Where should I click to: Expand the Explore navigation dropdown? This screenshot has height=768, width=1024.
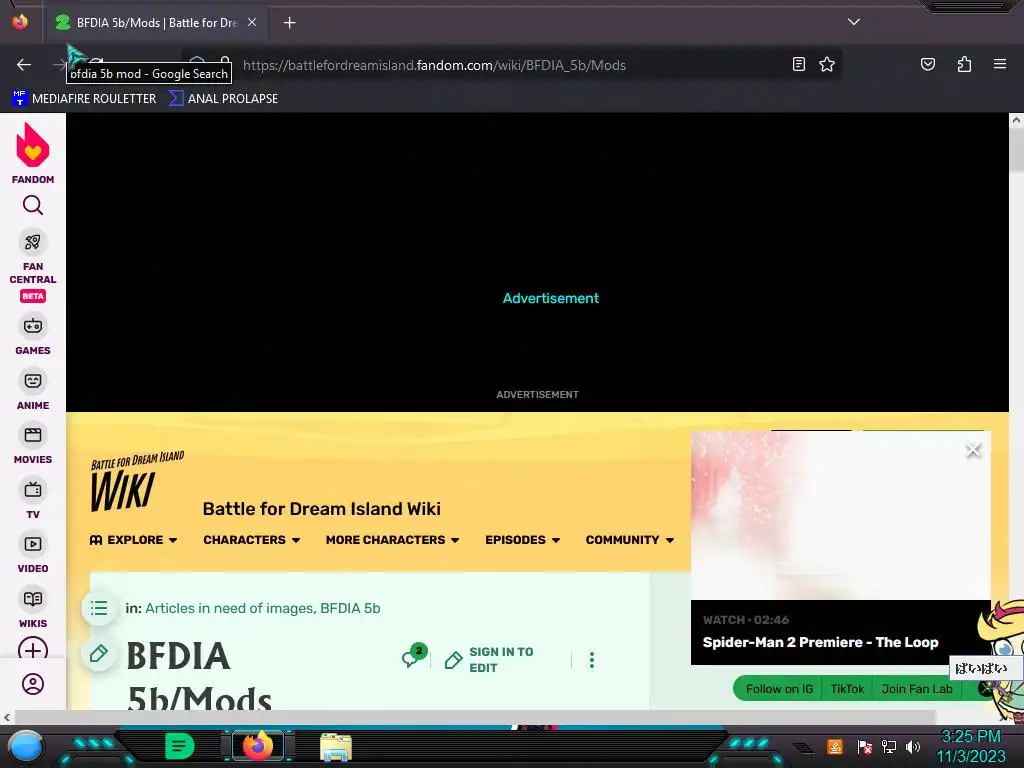click(133, 540)
